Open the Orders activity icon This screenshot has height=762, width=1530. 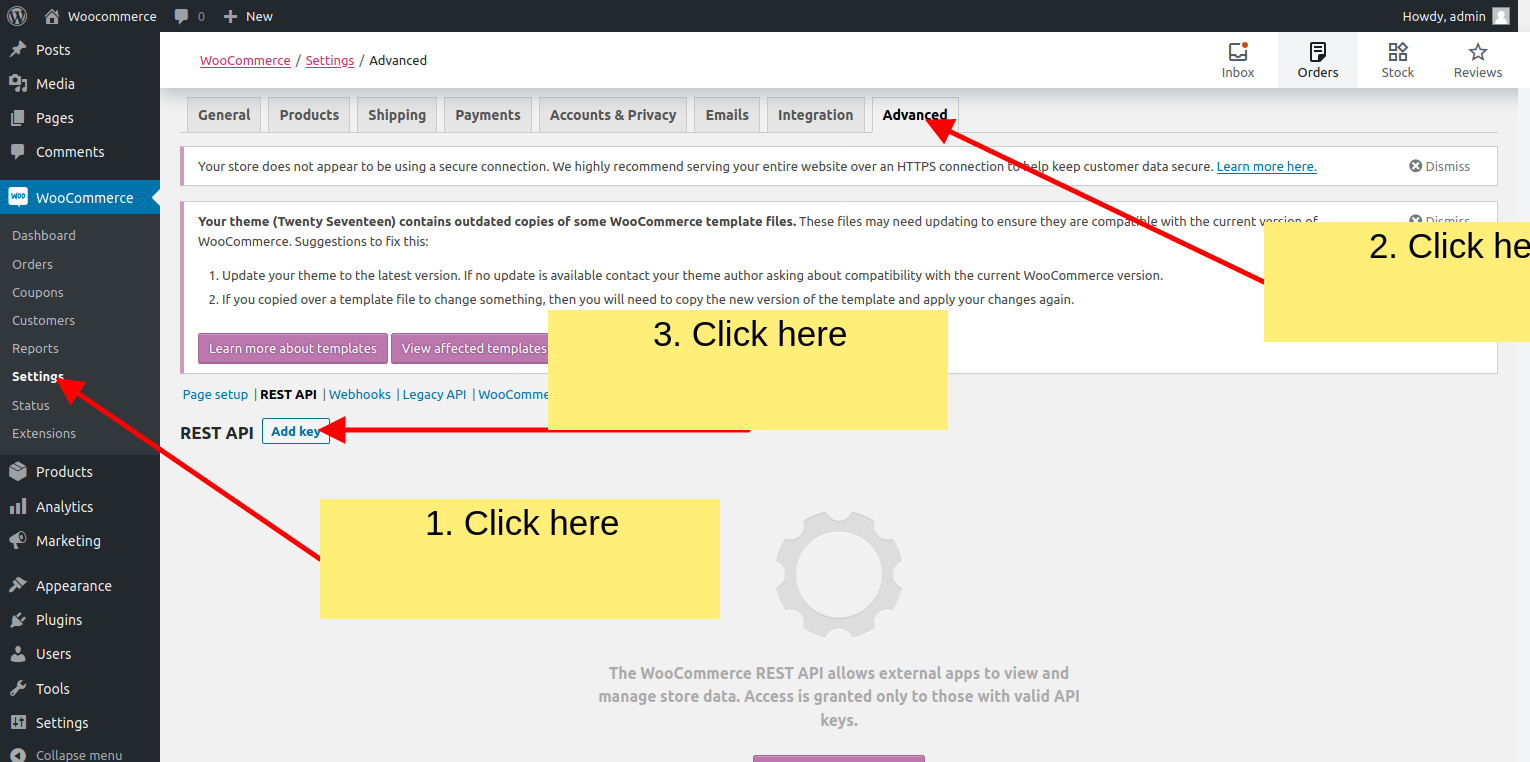1318,52
